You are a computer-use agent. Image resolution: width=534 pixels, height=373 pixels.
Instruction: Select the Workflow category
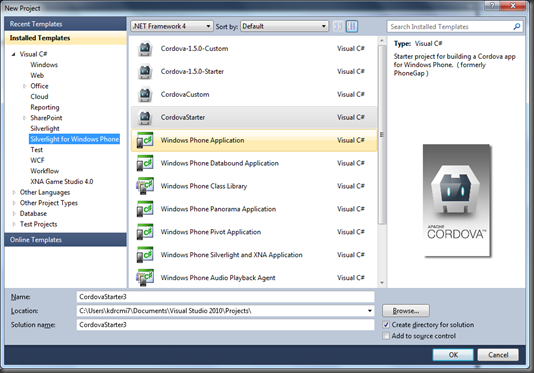(45, 171)
